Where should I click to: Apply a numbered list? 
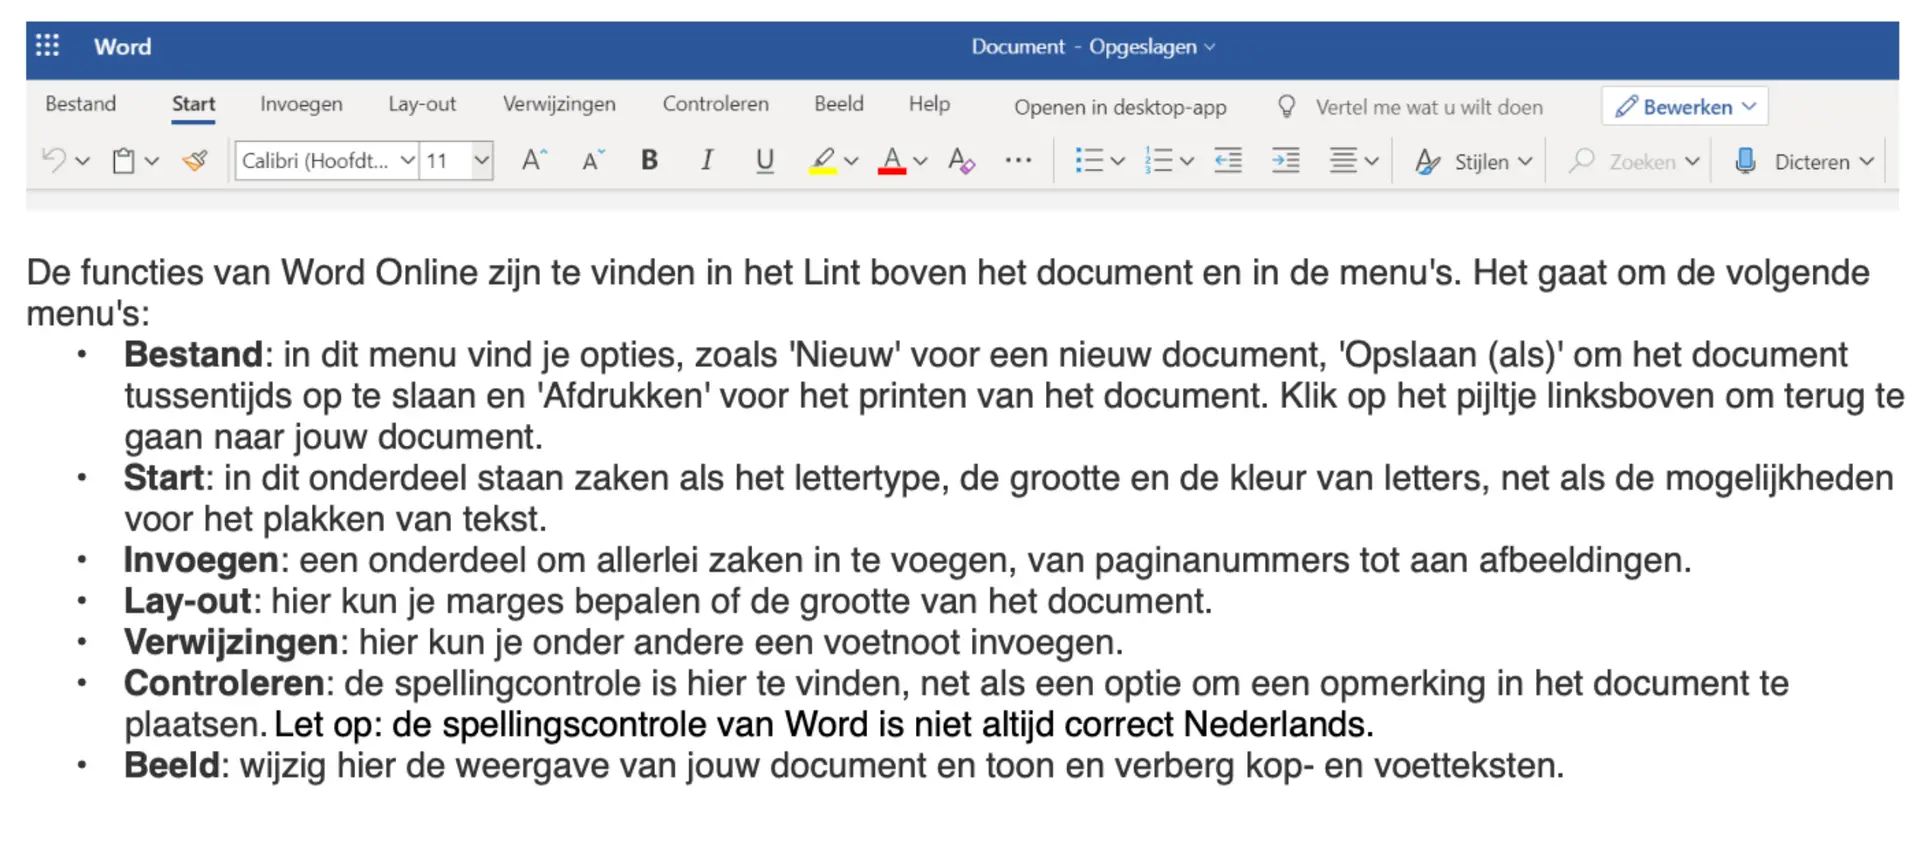click(x=1158, y=160)
